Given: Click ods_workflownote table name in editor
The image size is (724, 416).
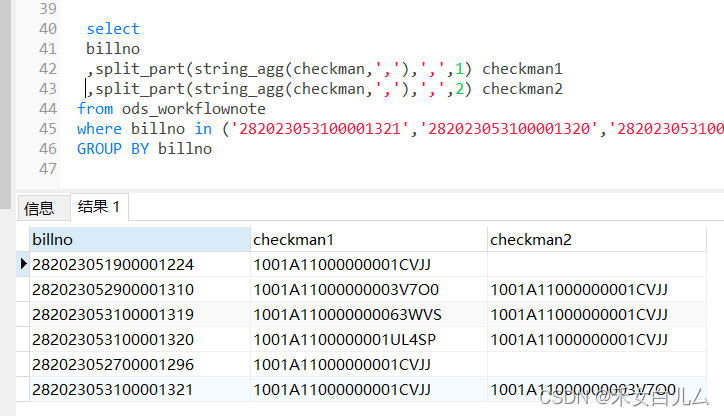Looking at the screenshot, I should coord(193,109).
